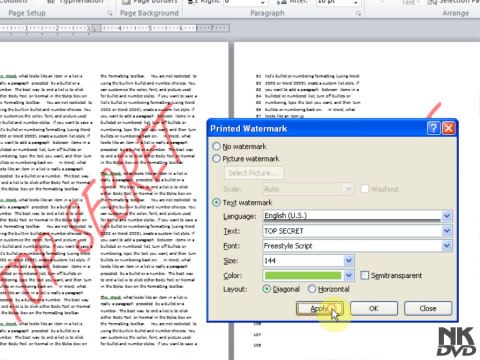This screenshot has height=360, width=480.
Task: Click the horizontal ruler above the document
Action: (x=115, y=28)
